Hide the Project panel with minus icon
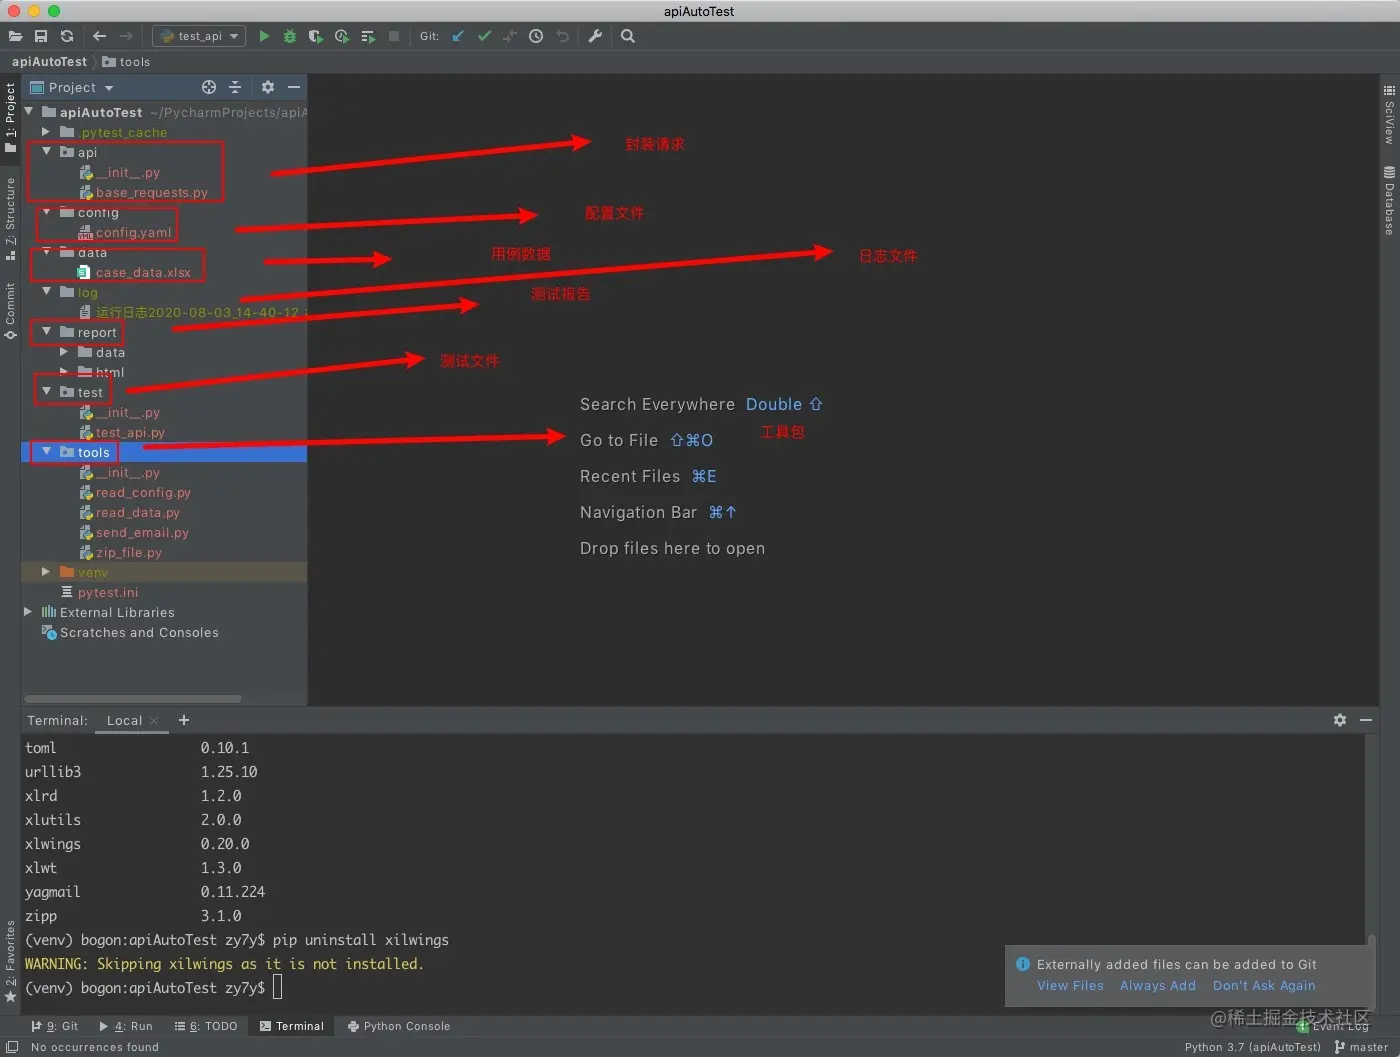This screenshot has height=1057, width=1400. tap(294, 87)
